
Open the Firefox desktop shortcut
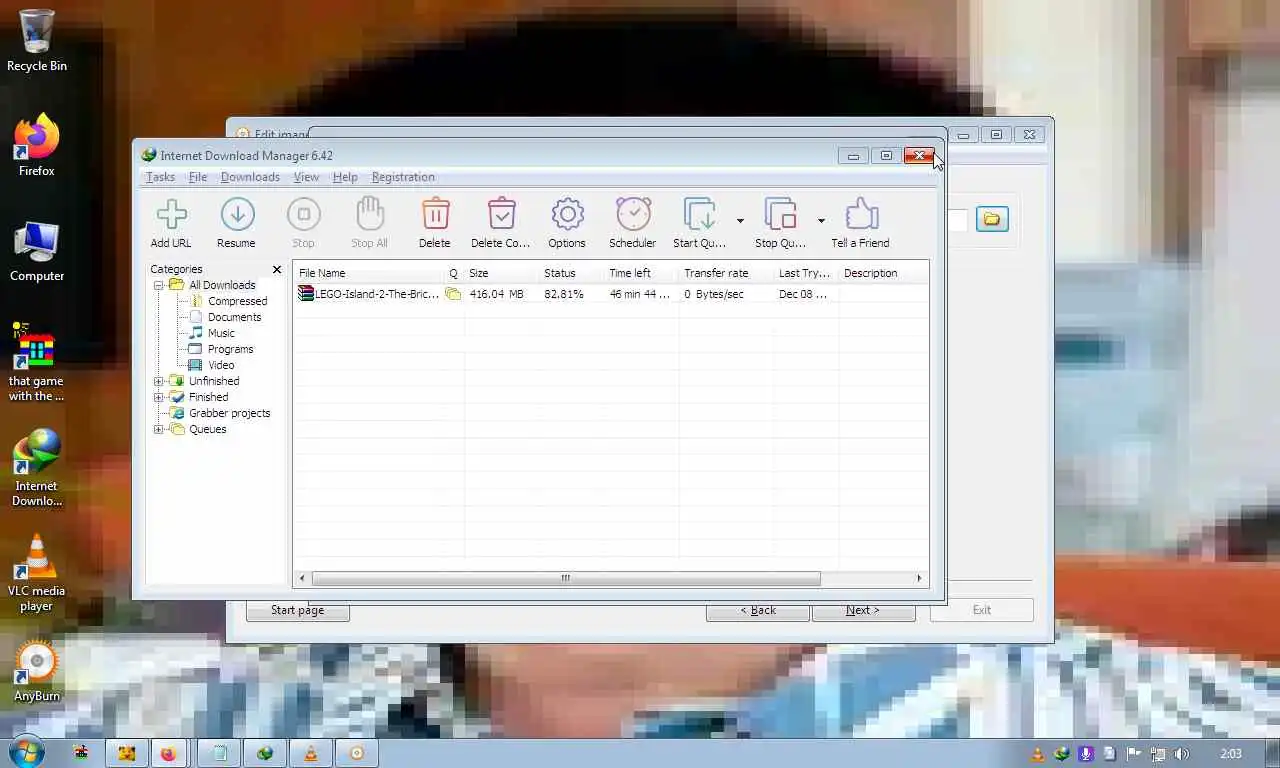coord(37,146)
